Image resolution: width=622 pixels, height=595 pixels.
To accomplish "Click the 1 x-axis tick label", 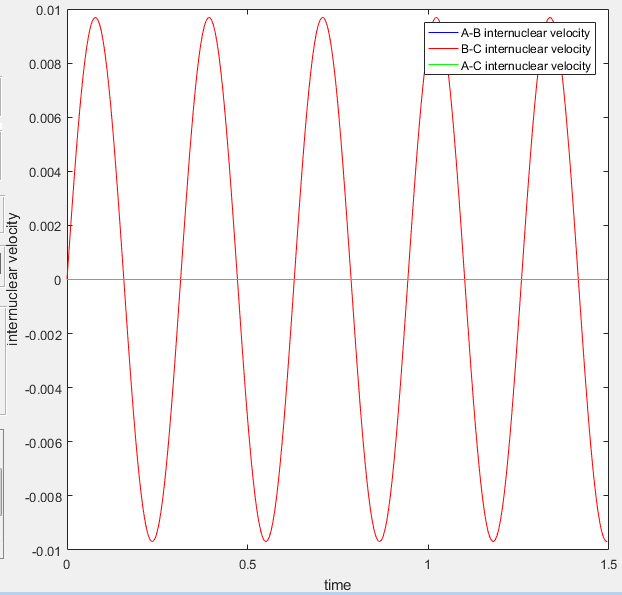I will [x=428, y=564].
